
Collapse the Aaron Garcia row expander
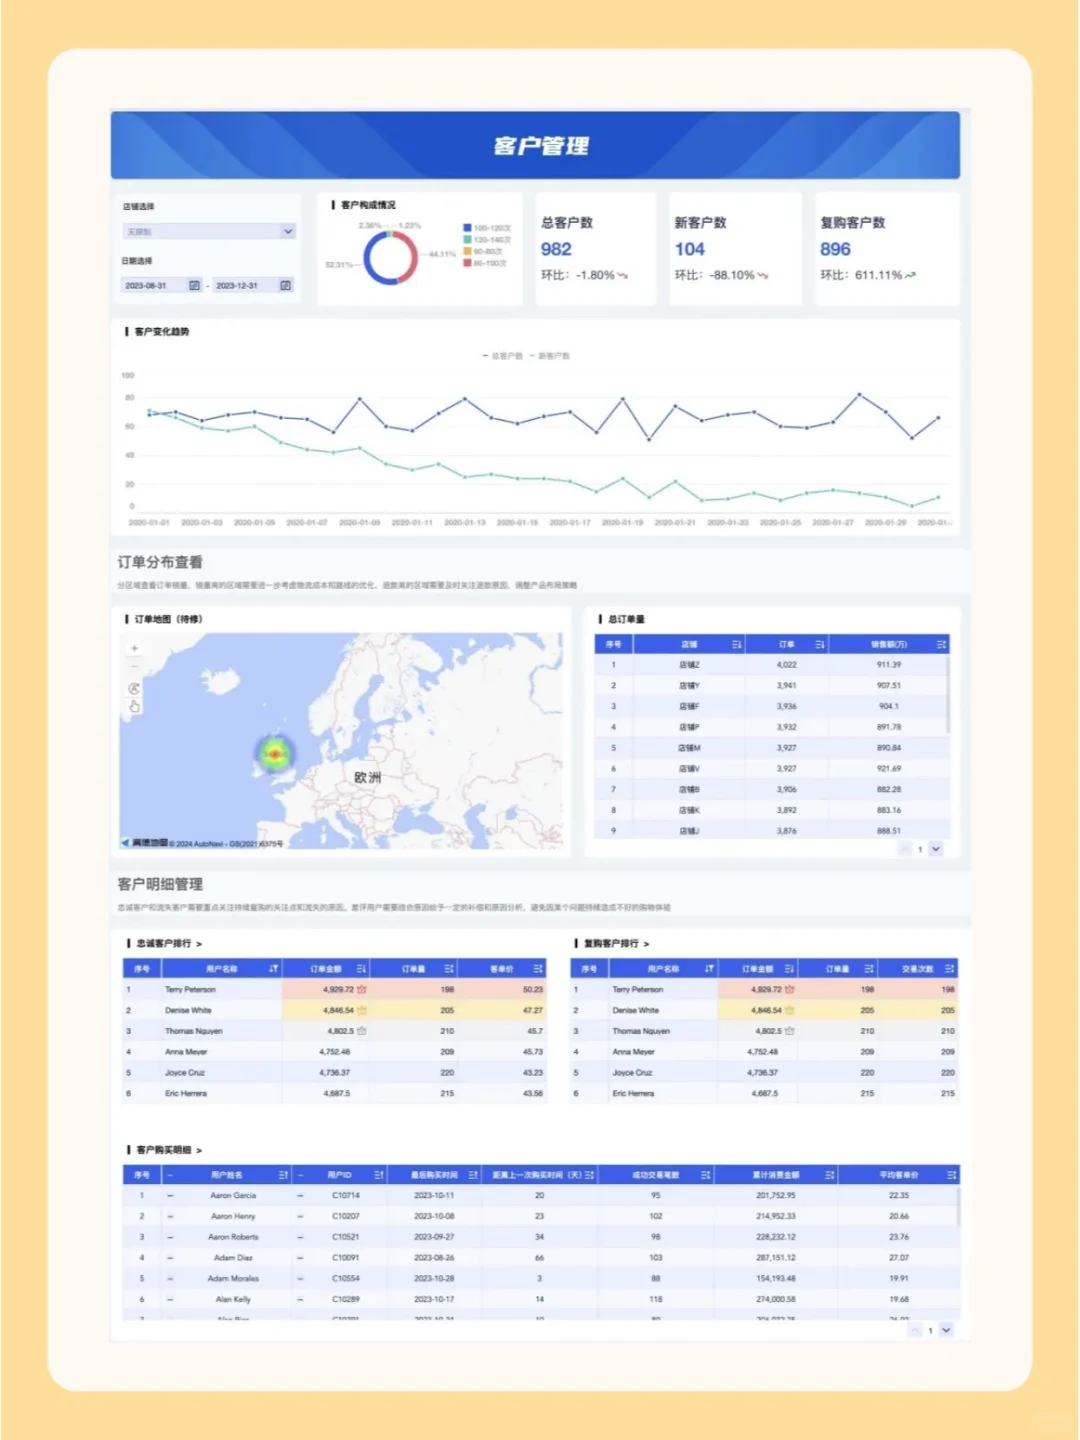click(x=170, y=1196)
